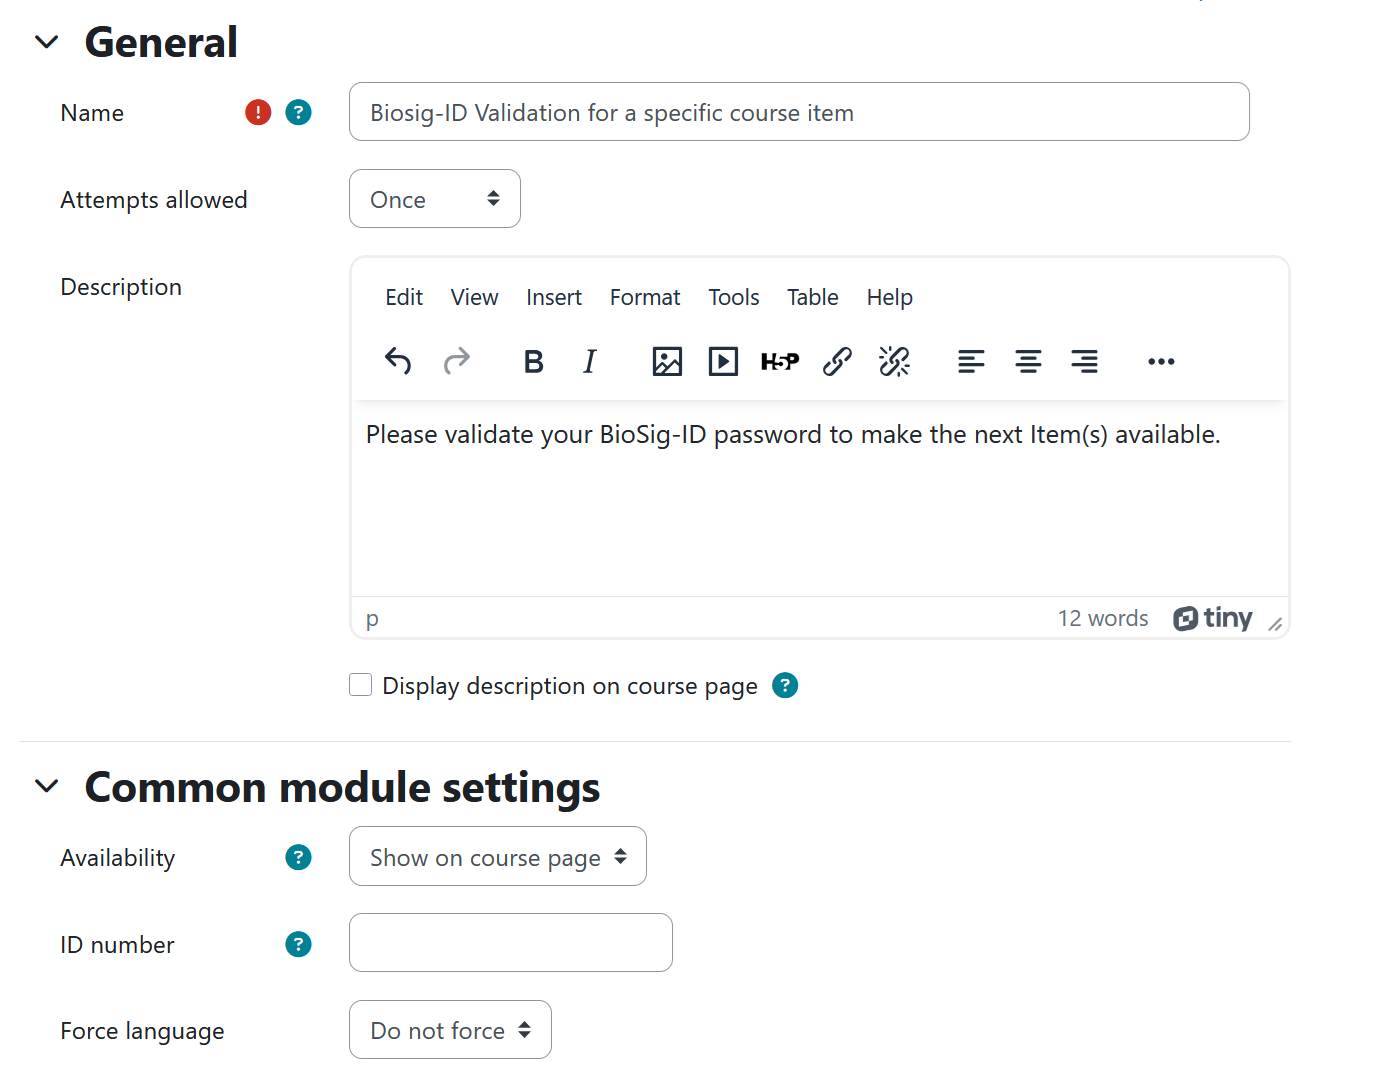The image size is (1386, 1078).
Task: Open the Availability dropdown
Action: point(498,856)
